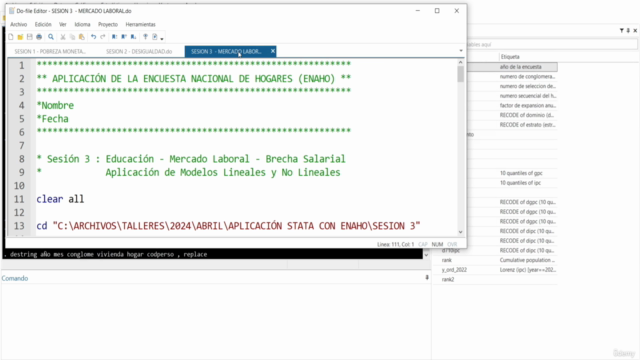Viewport: 640px width, 360px height.
Task: Open the tab list dropdown arrow
Action: 461,51
